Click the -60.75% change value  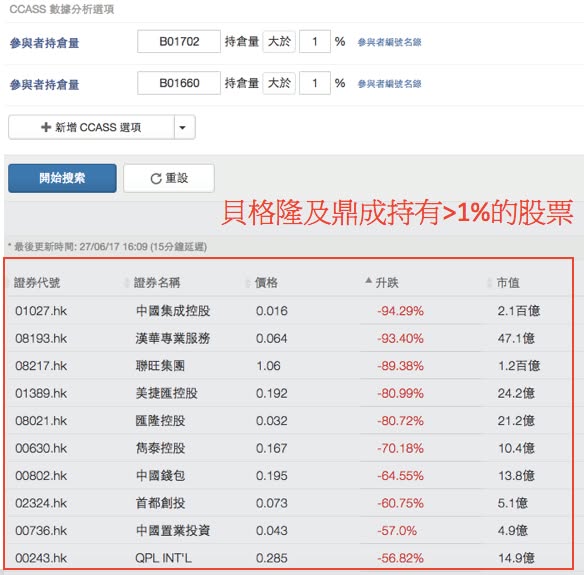[x=400, y=503]
